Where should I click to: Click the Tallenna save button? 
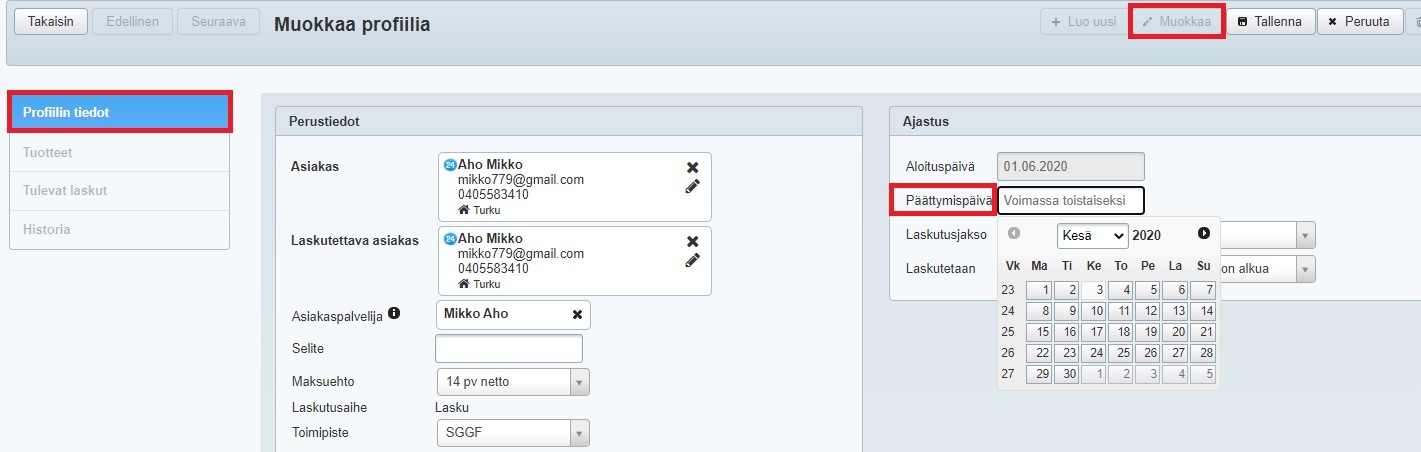[x=1270, y=21]
